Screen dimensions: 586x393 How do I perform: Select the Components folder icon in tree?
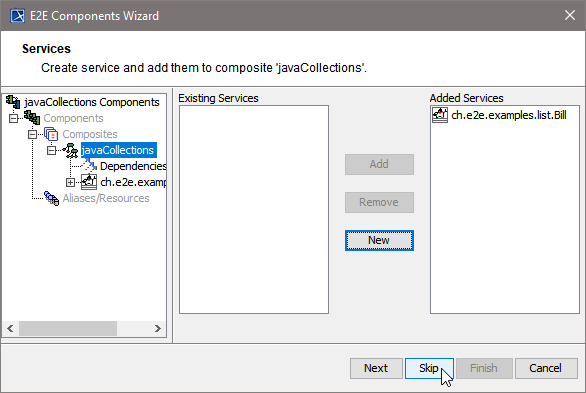32,118
